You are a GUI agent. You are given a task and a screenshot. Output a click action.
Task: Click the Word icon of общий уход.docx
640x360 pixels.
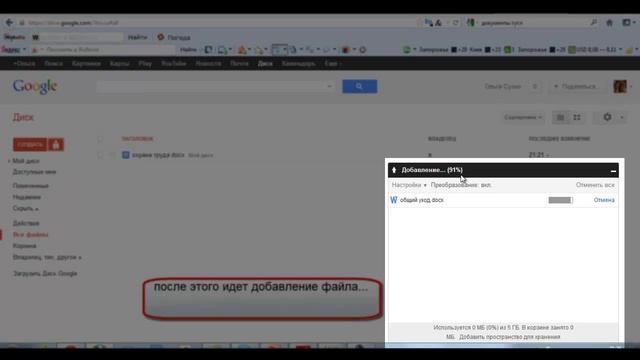click(393, 200)
